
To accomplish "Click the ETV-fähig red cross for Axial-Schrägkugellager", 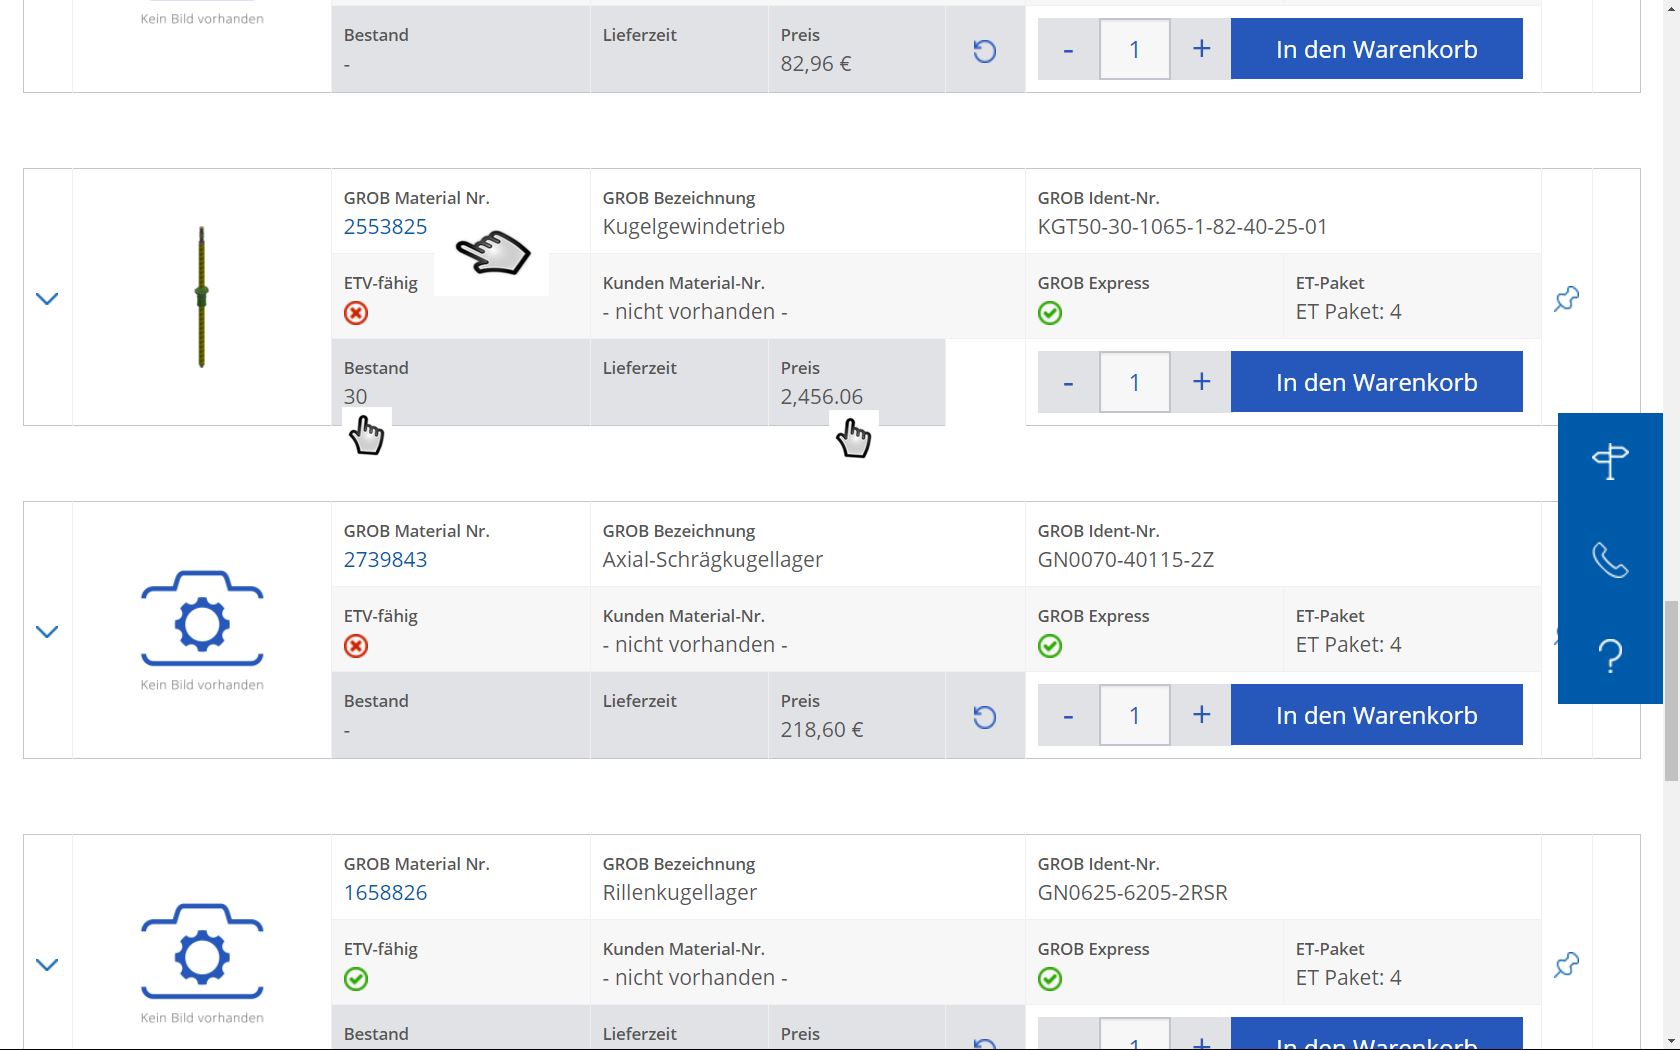I will tap(356, 646).
